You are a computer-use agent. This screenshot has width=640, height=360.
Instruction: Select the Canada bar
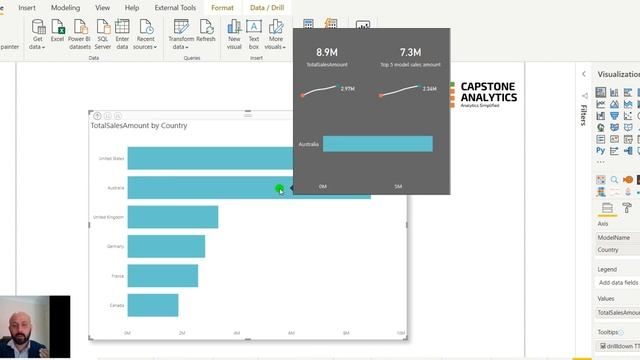coord(153,305)
